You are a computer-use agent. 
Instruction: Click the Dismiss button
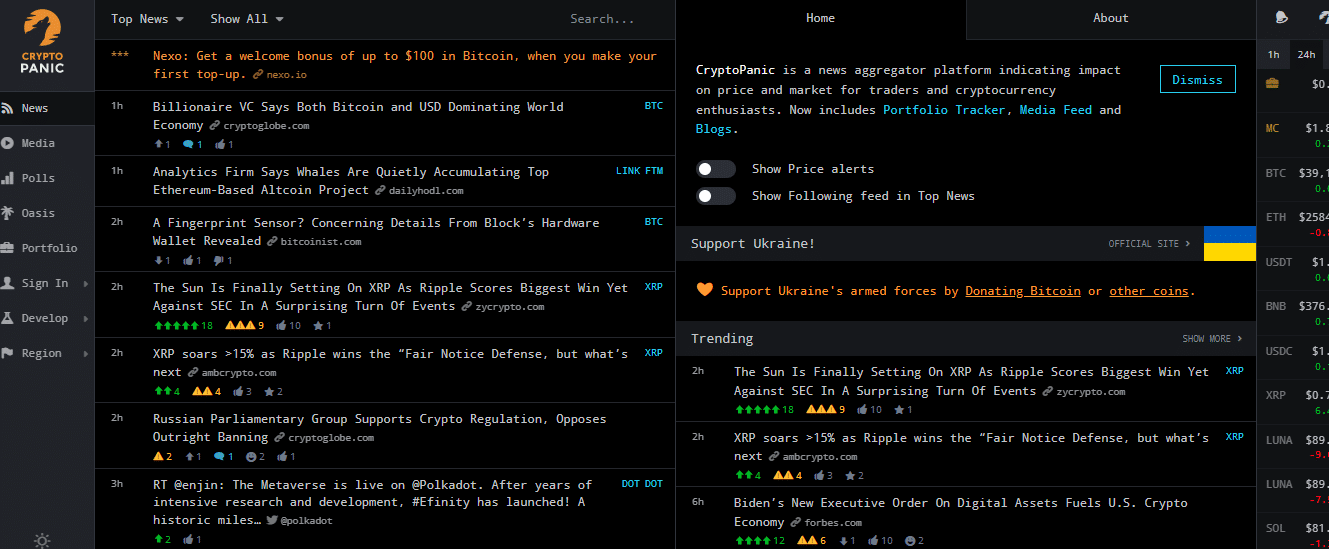tap(1197, 80)
